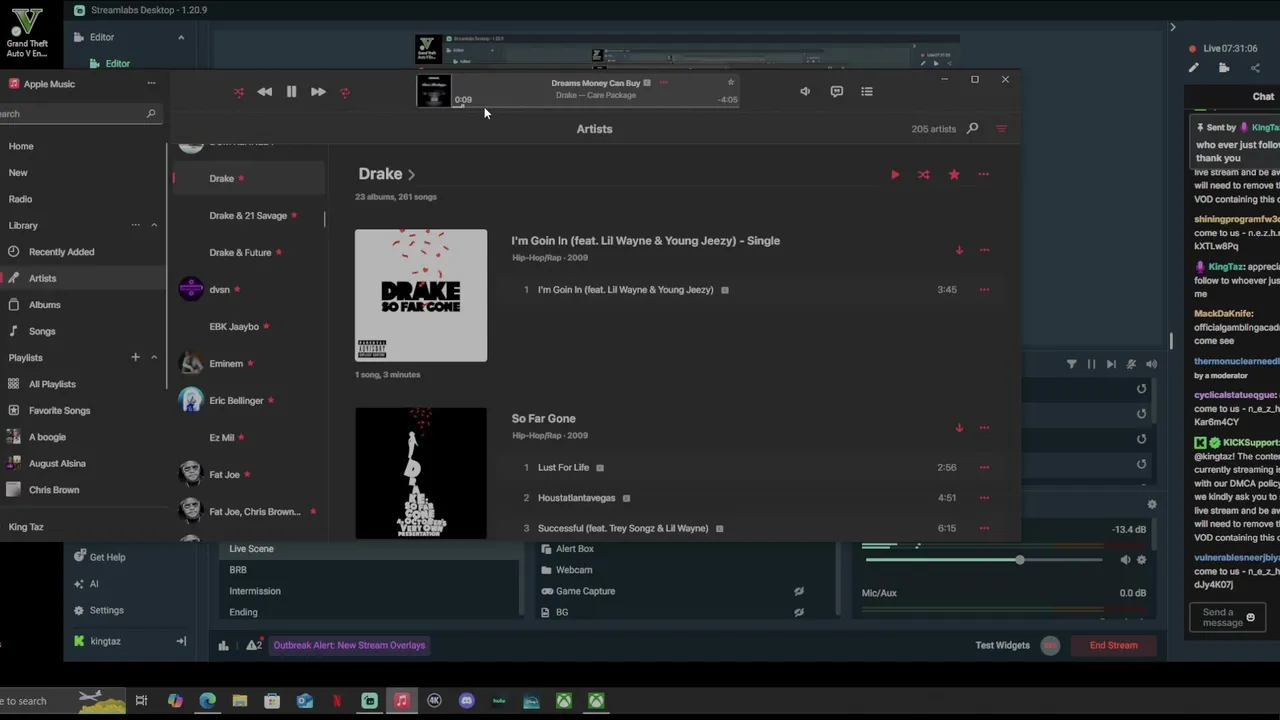This screenshot has height=720, width=1280.
Task: Open more options for So Far Gone album
Action: [985, 428]
